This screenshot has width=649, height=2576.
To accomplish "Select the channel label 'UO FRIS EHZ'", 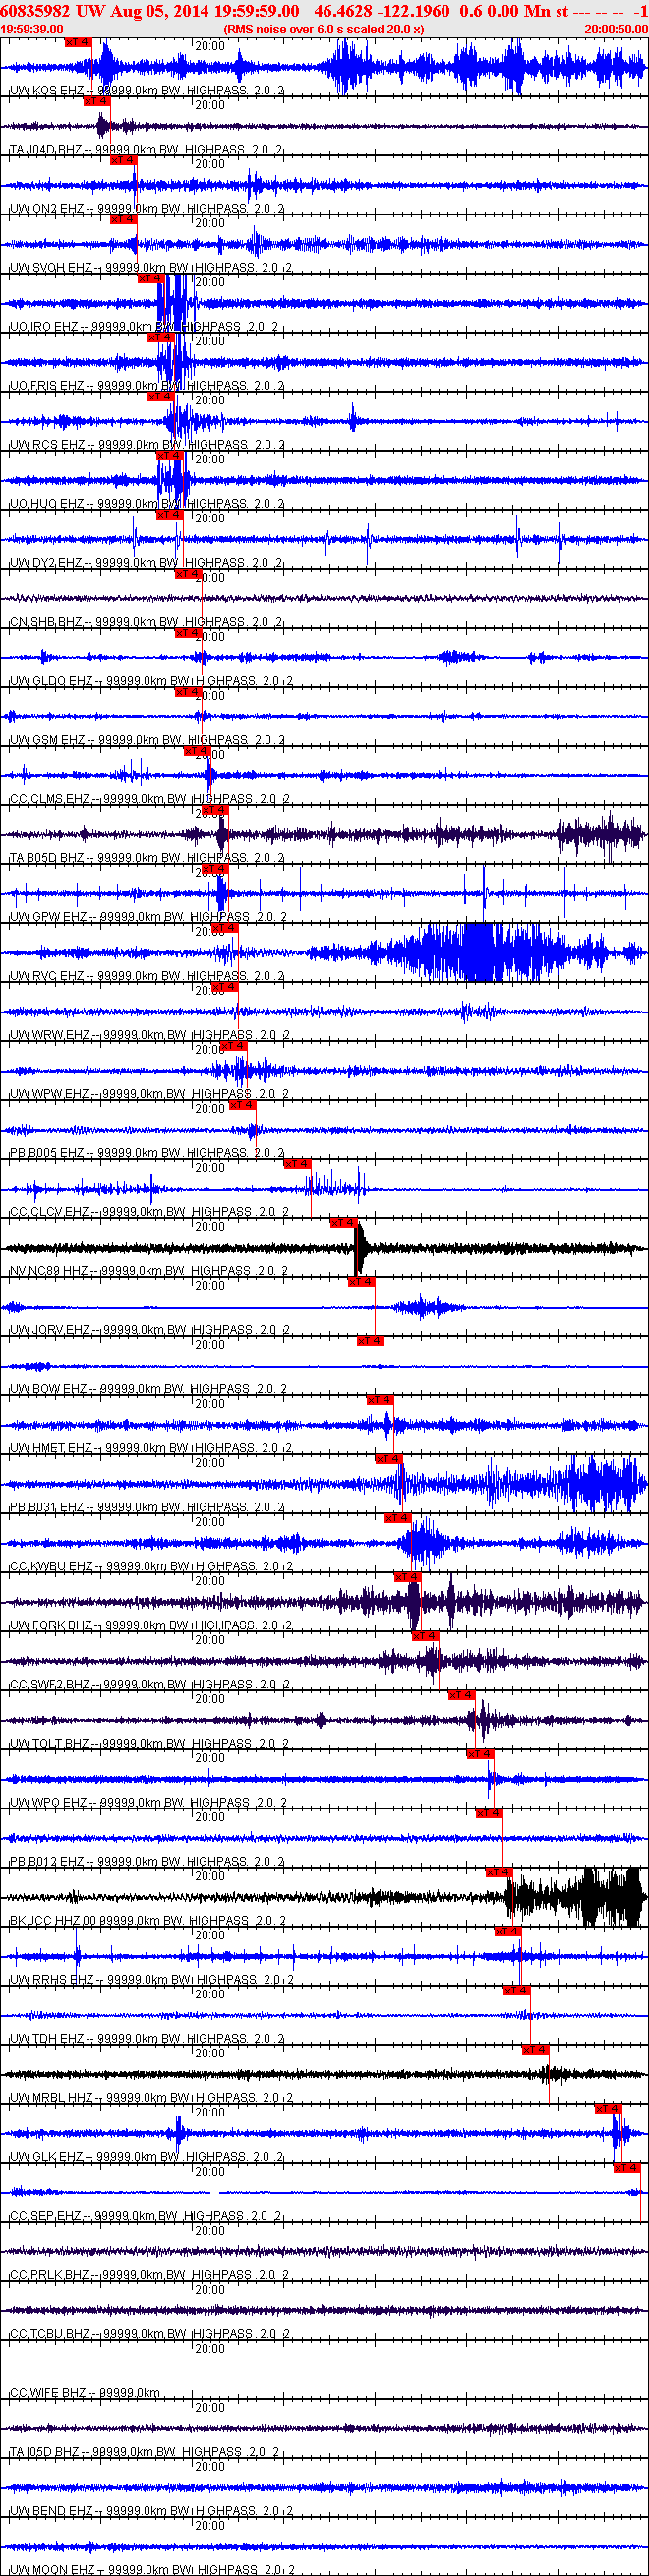I will click(x=47, y=385).
